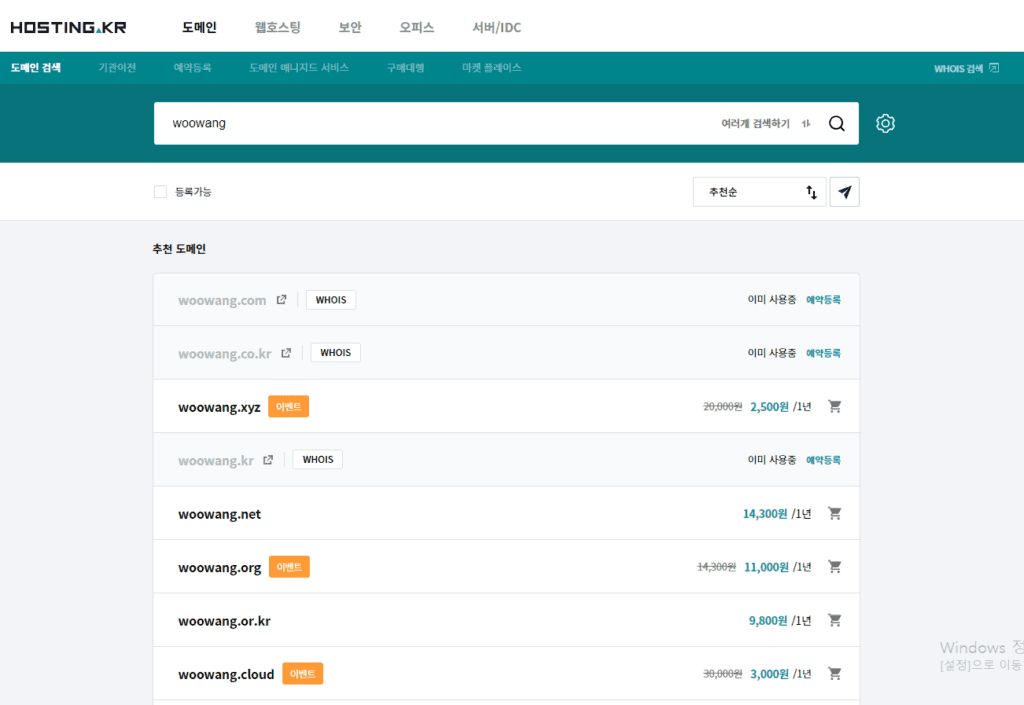
Task: Expand the 추천순 sort dropdown
Action: 759,192
